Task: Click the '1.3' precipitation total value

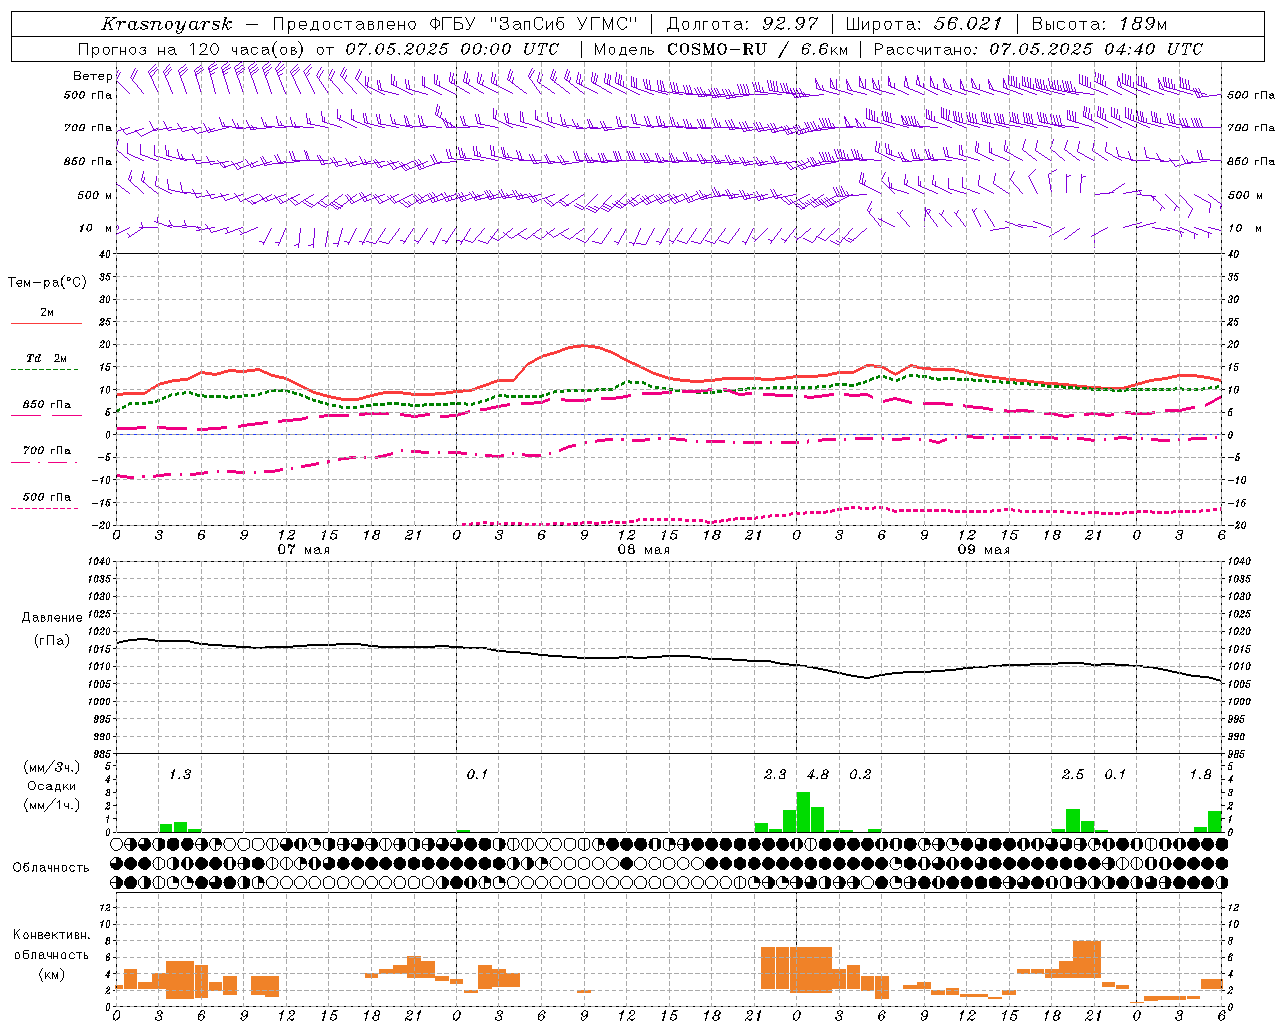Action: point(180,775)
